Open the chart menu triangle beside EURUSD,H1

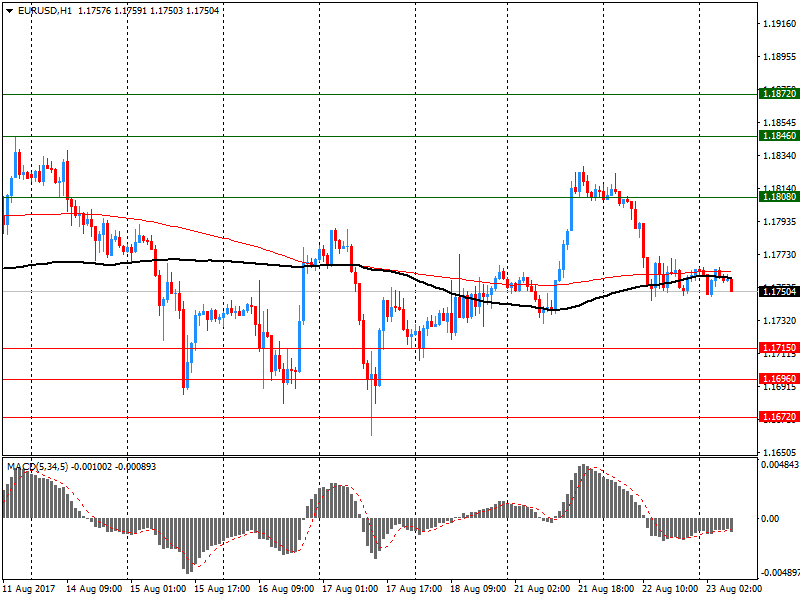(x=10, y=11)
